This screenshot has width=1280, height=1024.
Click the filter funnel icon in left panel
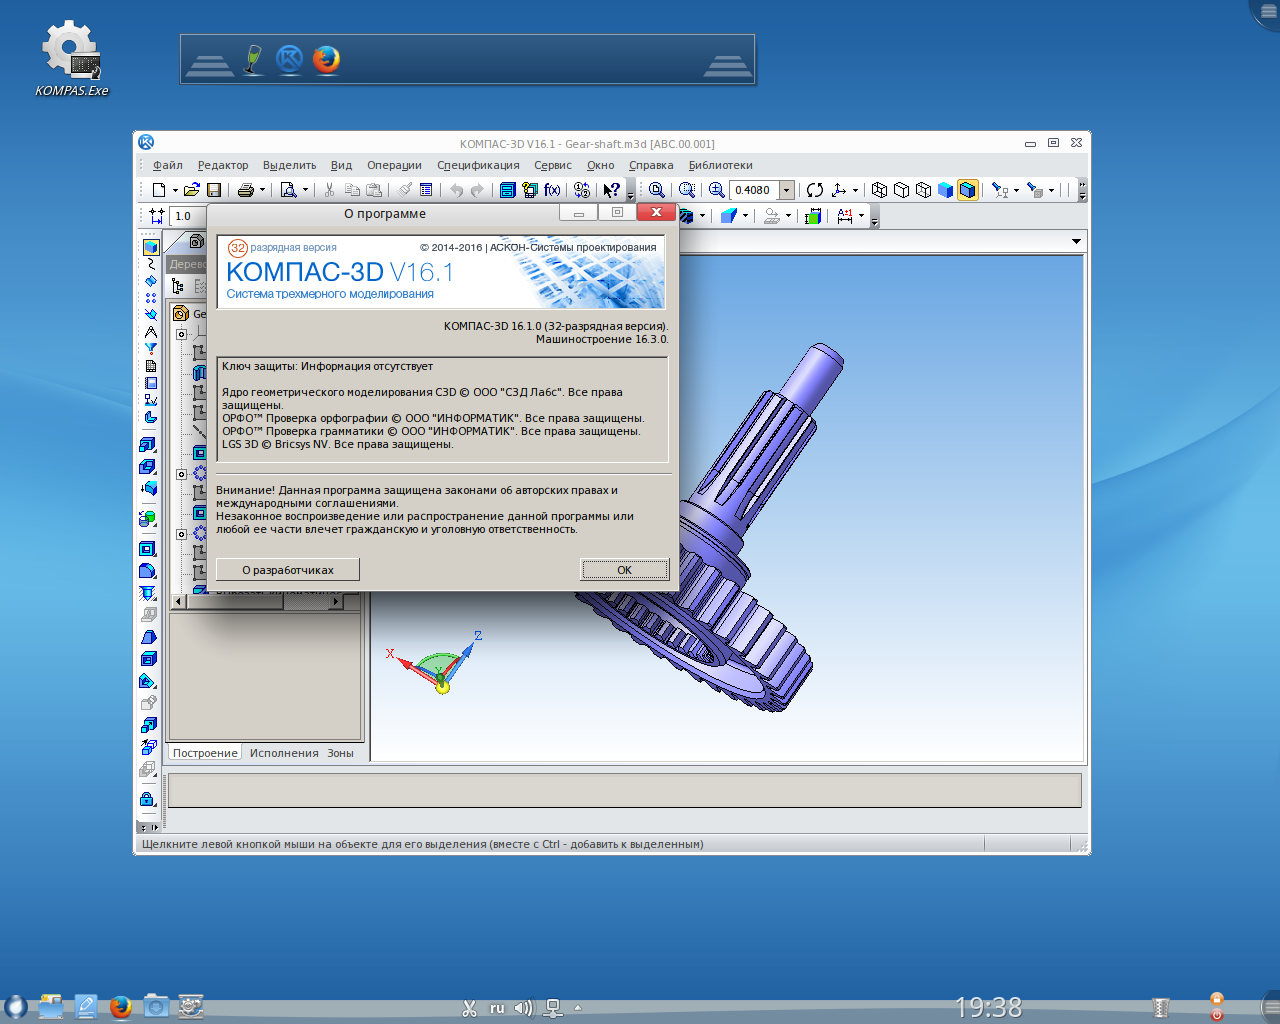click(151, 349)
